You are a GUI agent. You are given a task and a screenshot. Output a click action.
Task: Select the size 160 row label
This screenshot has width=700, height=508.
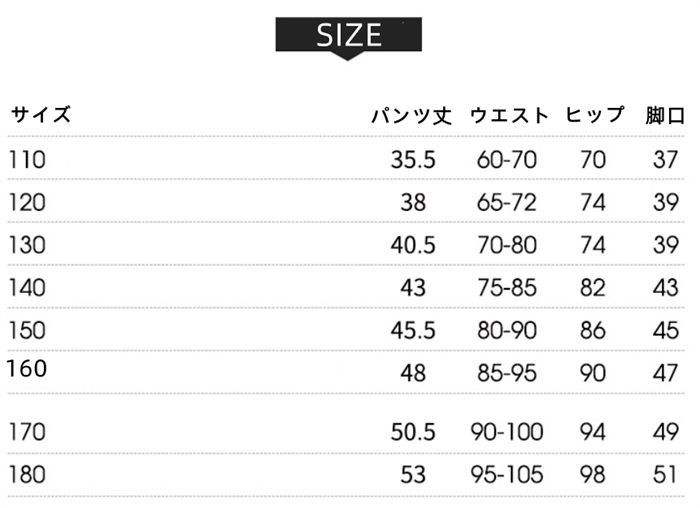tap(27, 368)
